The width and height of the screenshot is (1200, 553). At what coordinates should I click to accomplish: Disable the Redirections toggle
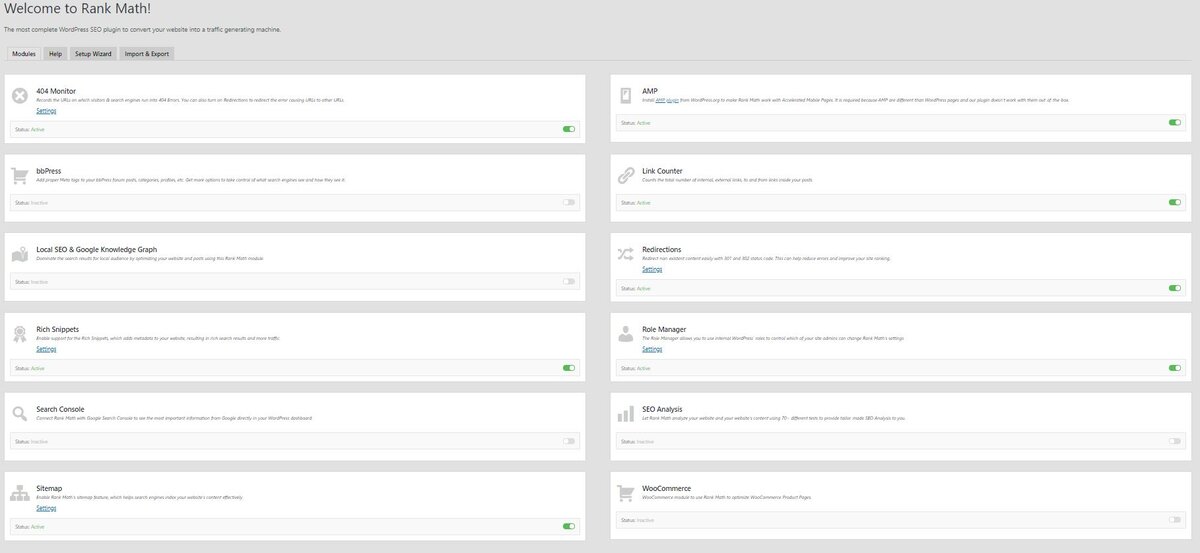pyautogui.click(x=1175, y=288)
